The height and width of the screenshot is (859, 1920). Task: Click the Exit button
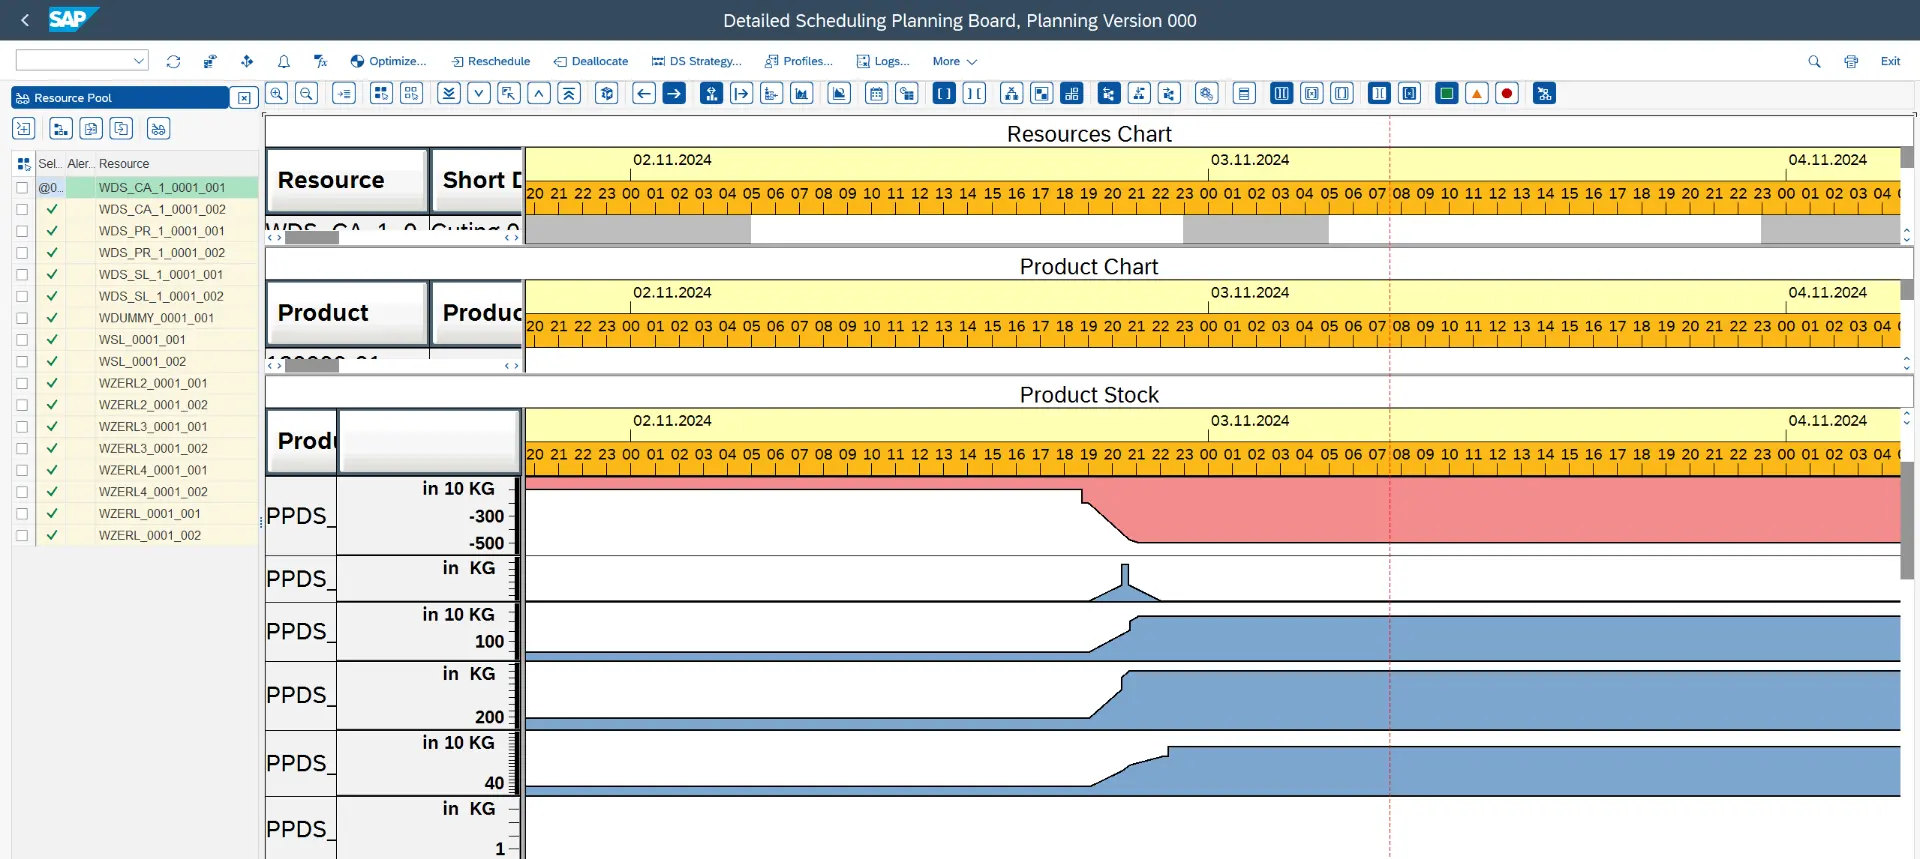[1890, 61]
